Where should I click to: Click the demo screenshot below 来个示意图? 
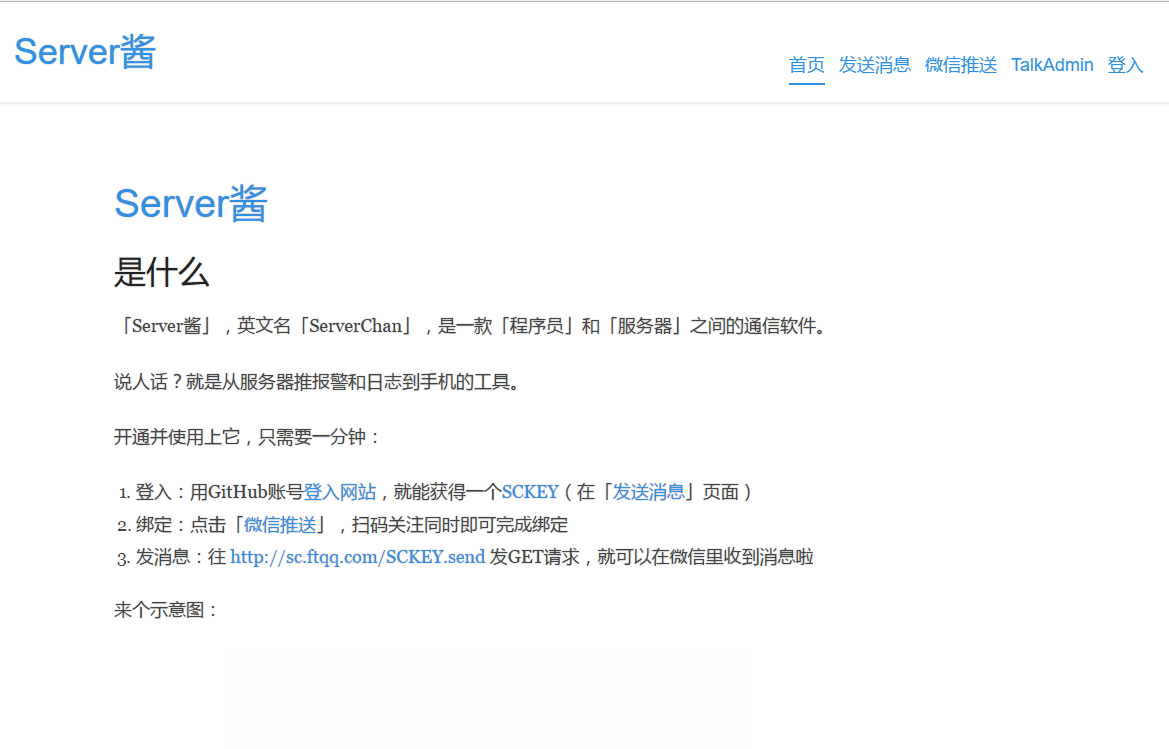(487, 700)
